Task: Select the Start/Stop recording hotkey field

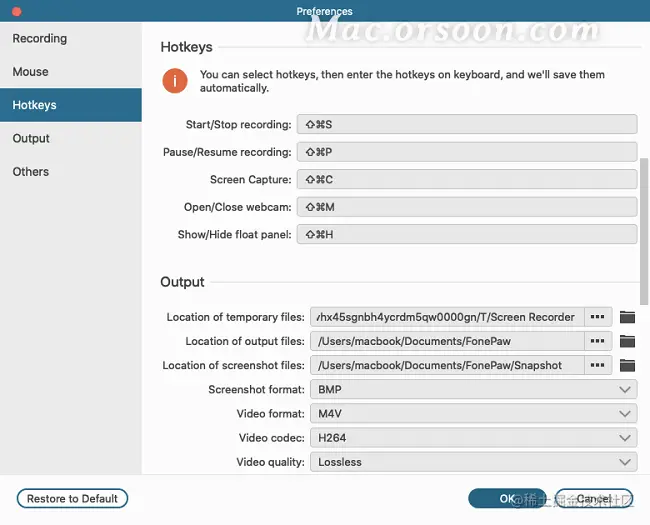Action: click(x=467, y=124)
